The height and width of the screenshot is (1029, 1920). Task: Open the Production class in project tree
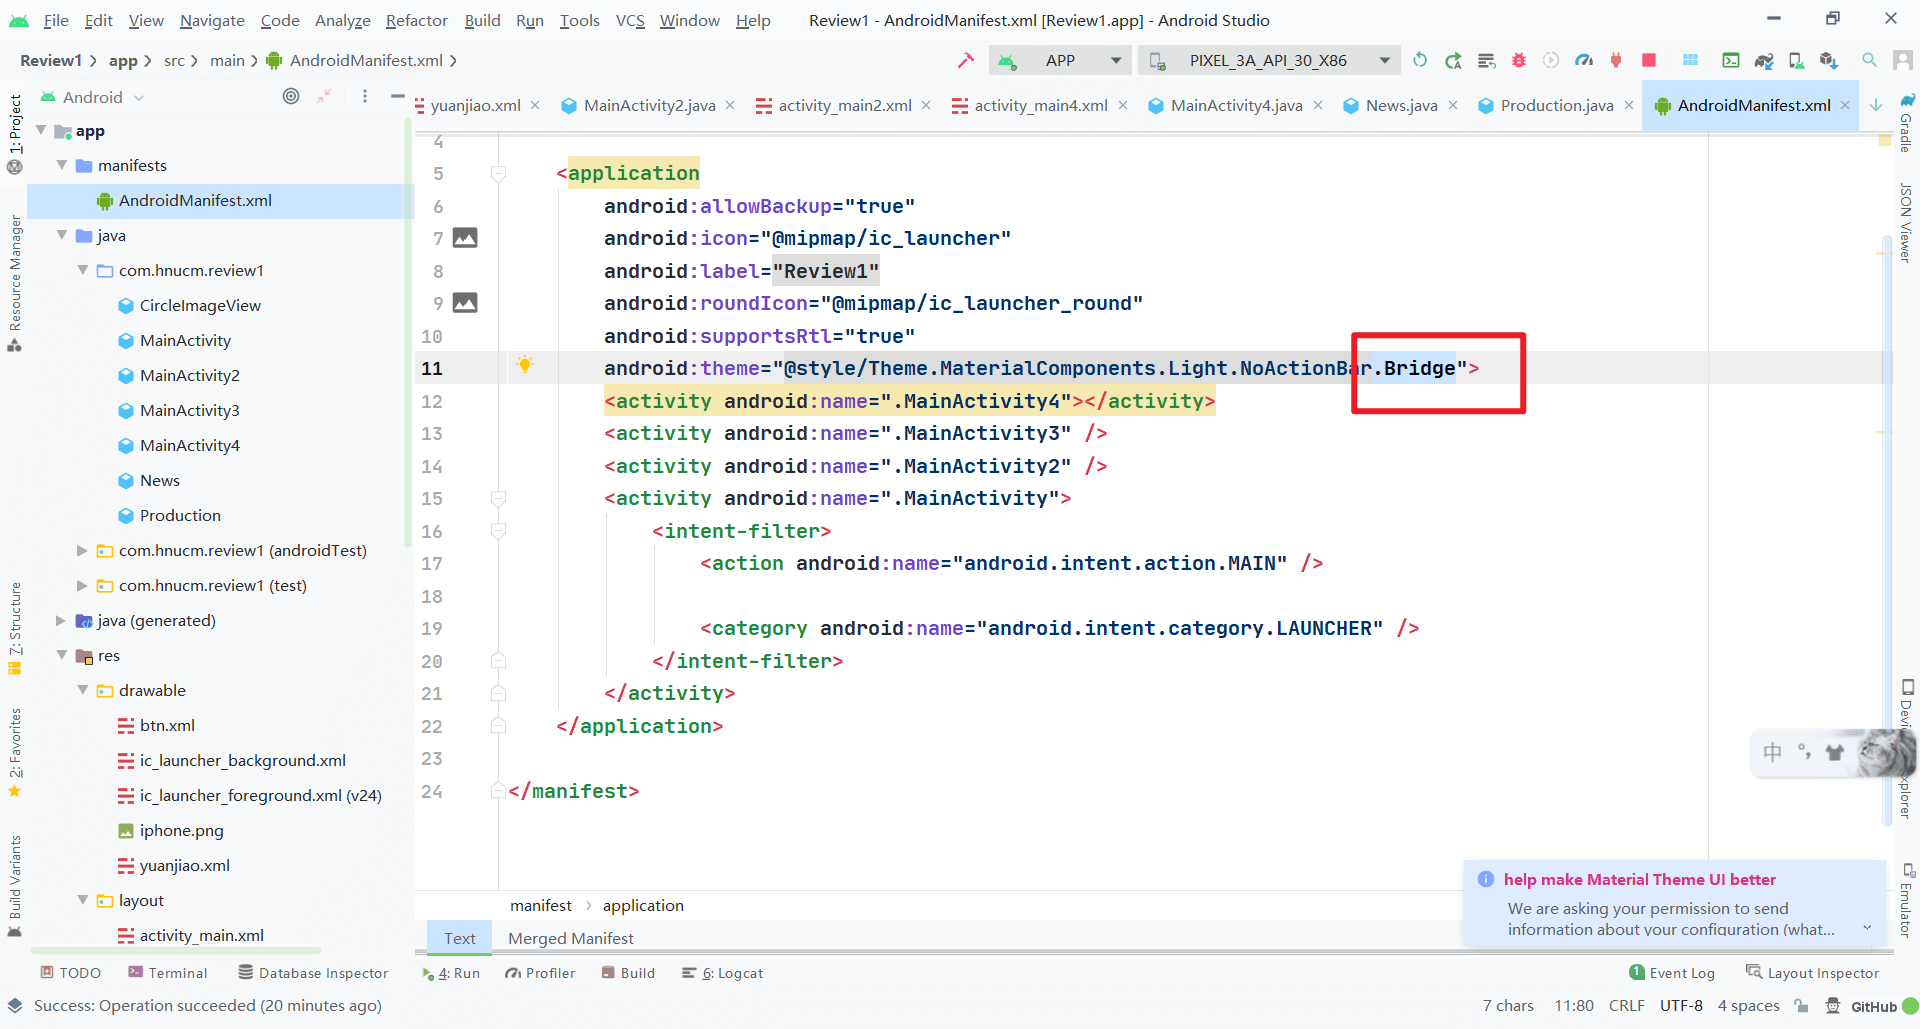180,516
